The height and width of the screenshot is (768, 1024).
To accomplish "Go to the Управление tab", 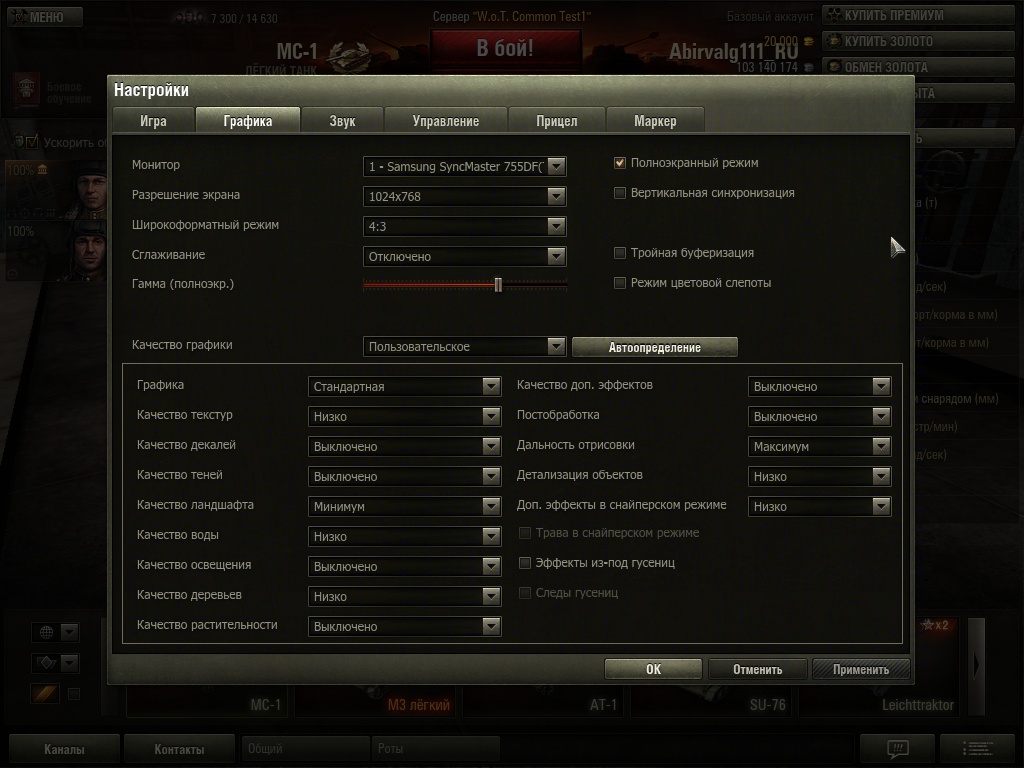I will [x=446, y=121].
